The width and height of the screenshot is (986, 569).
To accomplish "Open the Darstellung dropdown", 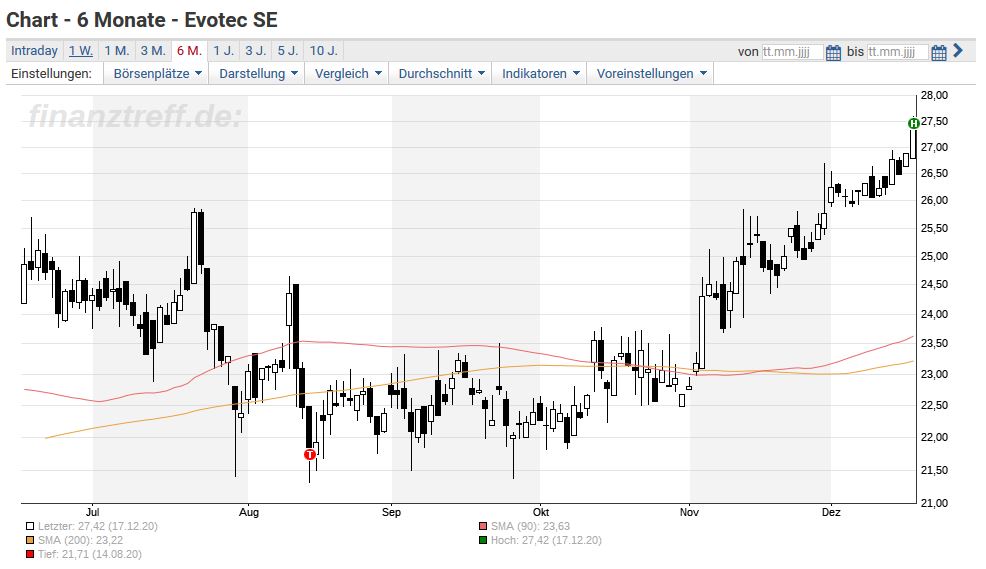I will pos(257,74).
